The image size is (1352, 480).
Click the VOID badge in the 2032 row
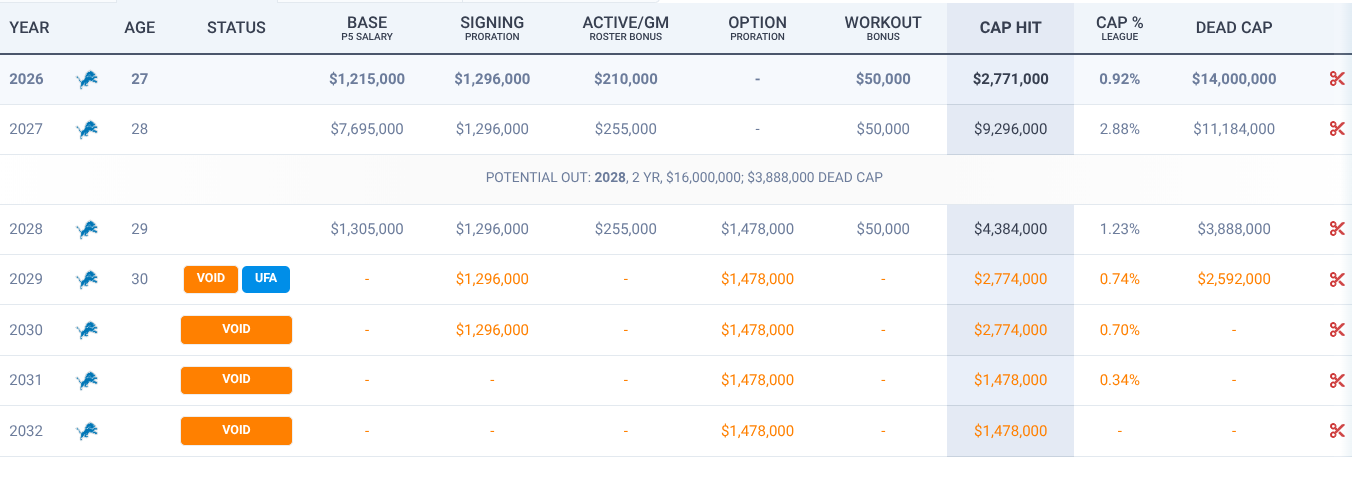pos(236,431)
